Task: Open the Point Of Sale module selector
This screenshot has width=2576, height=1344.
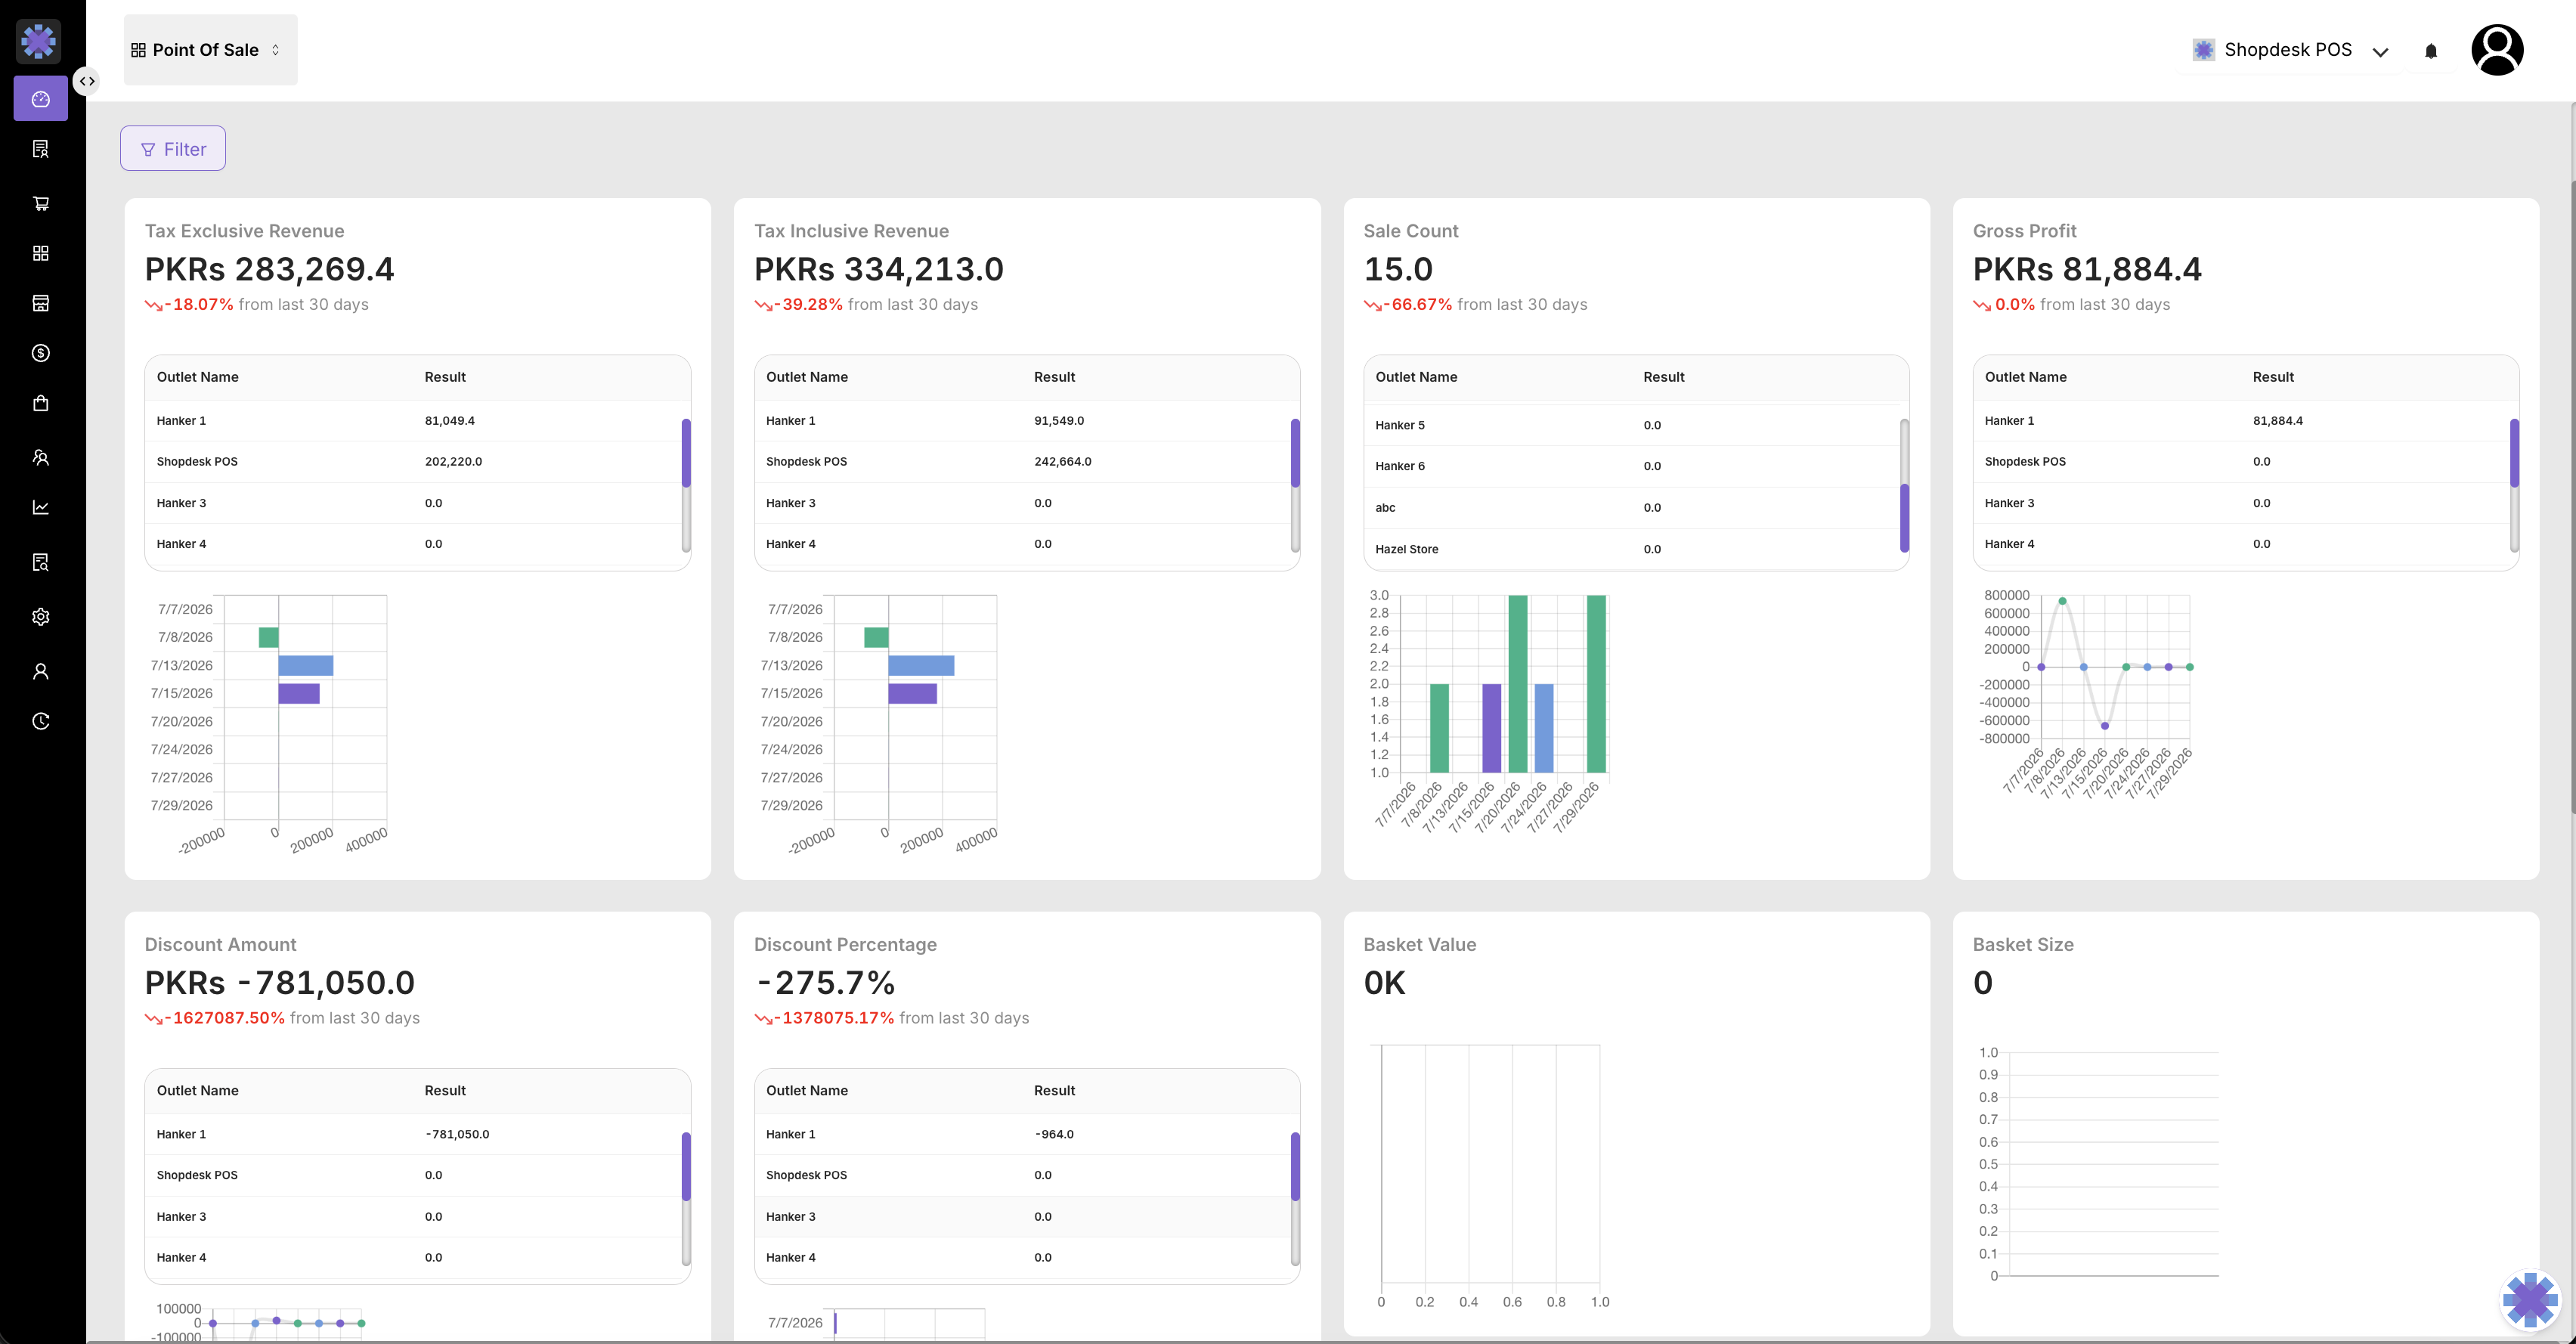Action: pyautogui.click(x=210, y=50)
